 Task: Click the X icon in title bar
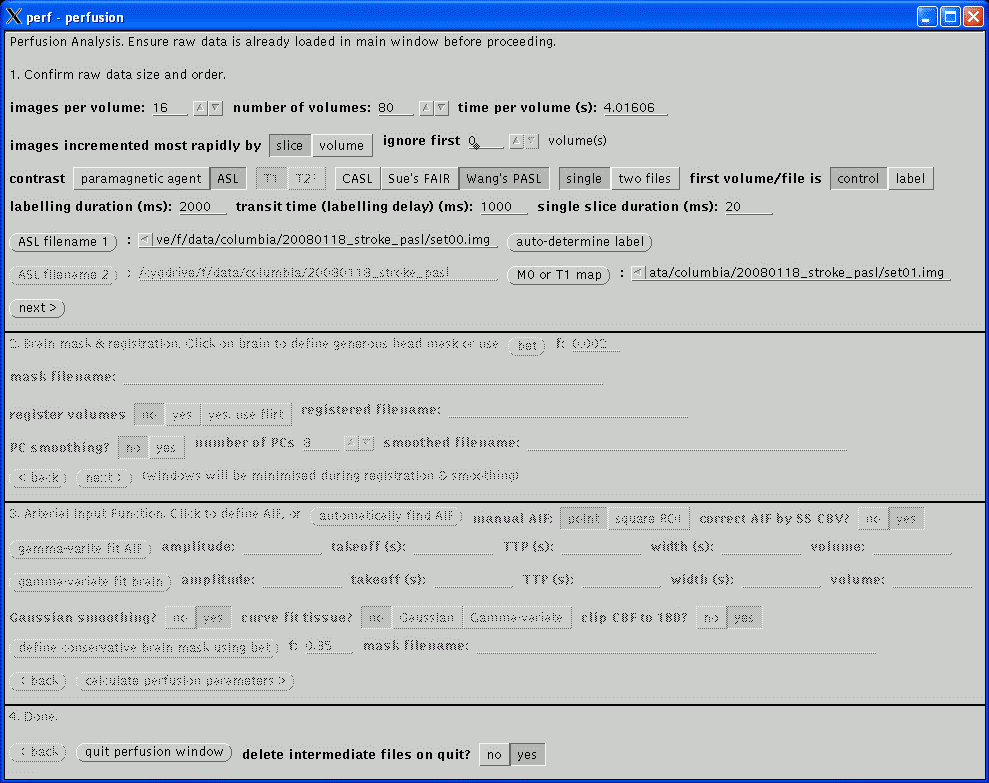click(x=13, y=17)
